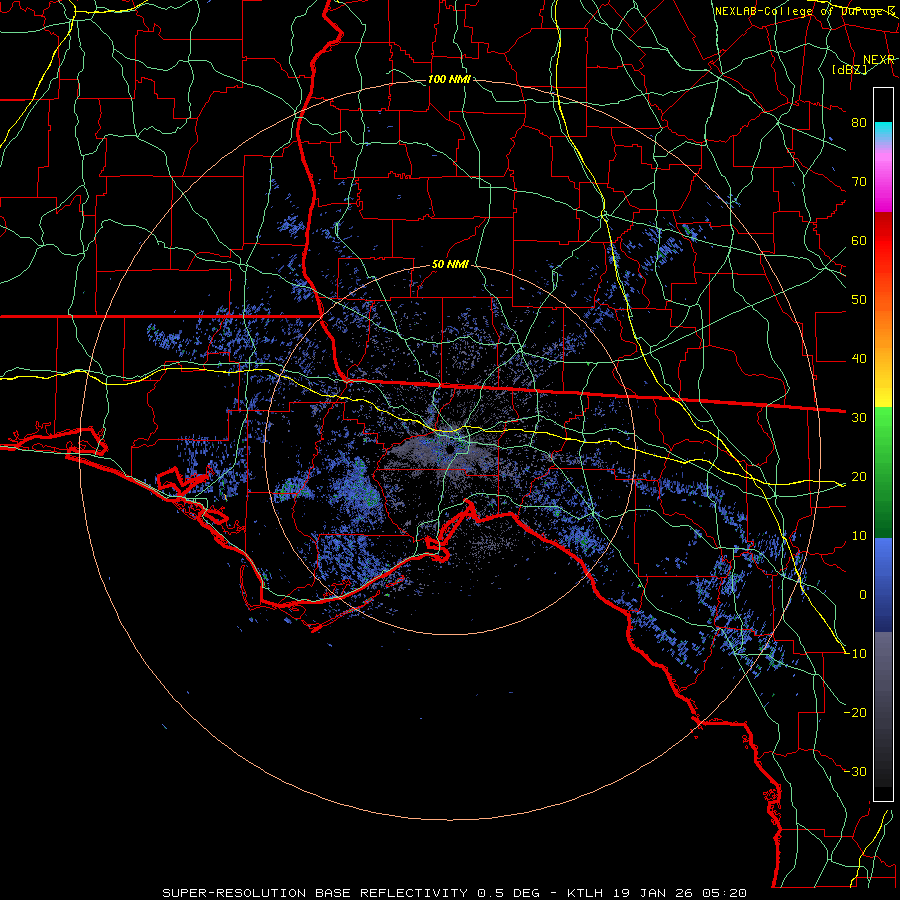Click the dBZ units label
Screen dimensions: 900x900
[849, 69]
